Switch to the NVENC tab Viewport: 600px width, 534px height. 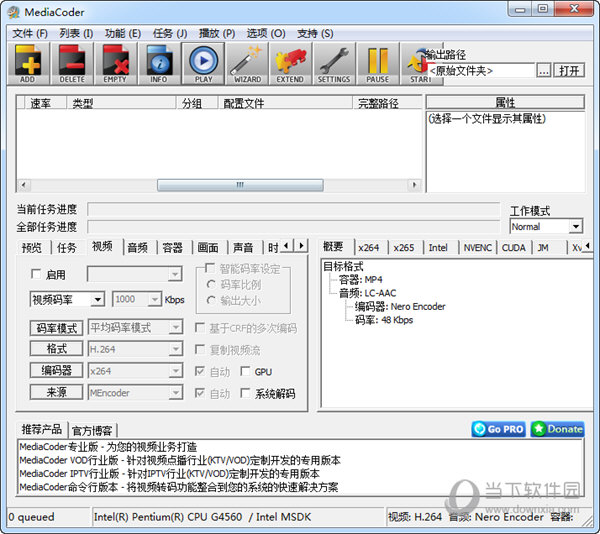pyautogui.click(x=478, y=248)
